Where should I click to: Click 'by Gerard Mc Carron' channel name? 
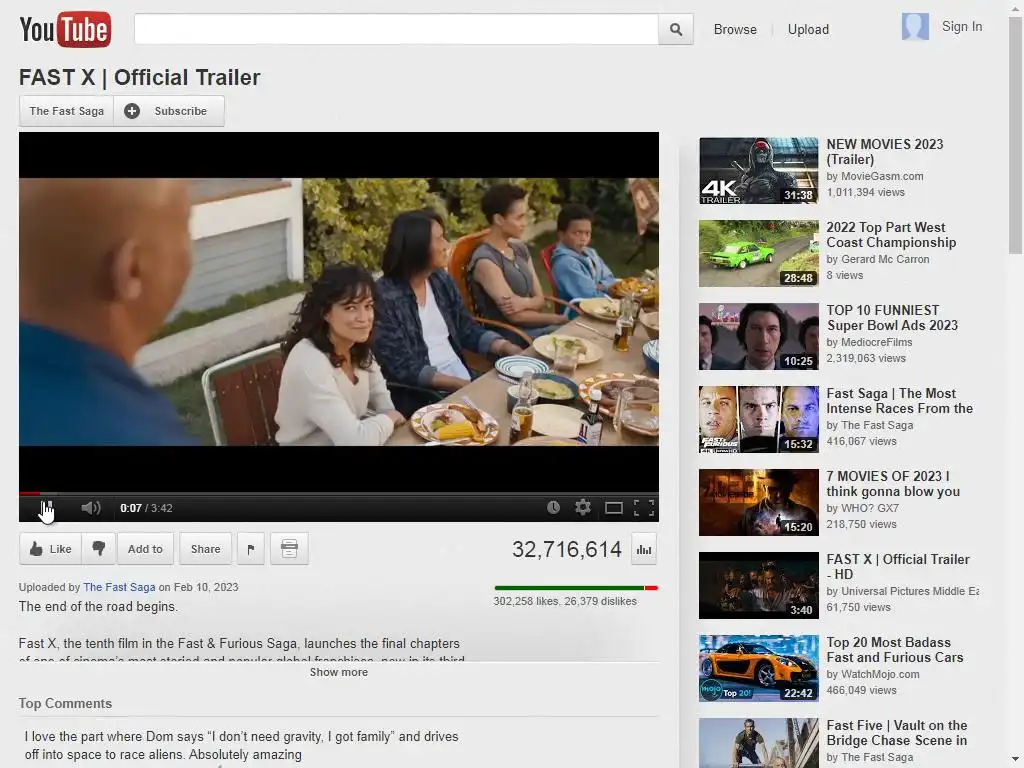coord(878,259)
